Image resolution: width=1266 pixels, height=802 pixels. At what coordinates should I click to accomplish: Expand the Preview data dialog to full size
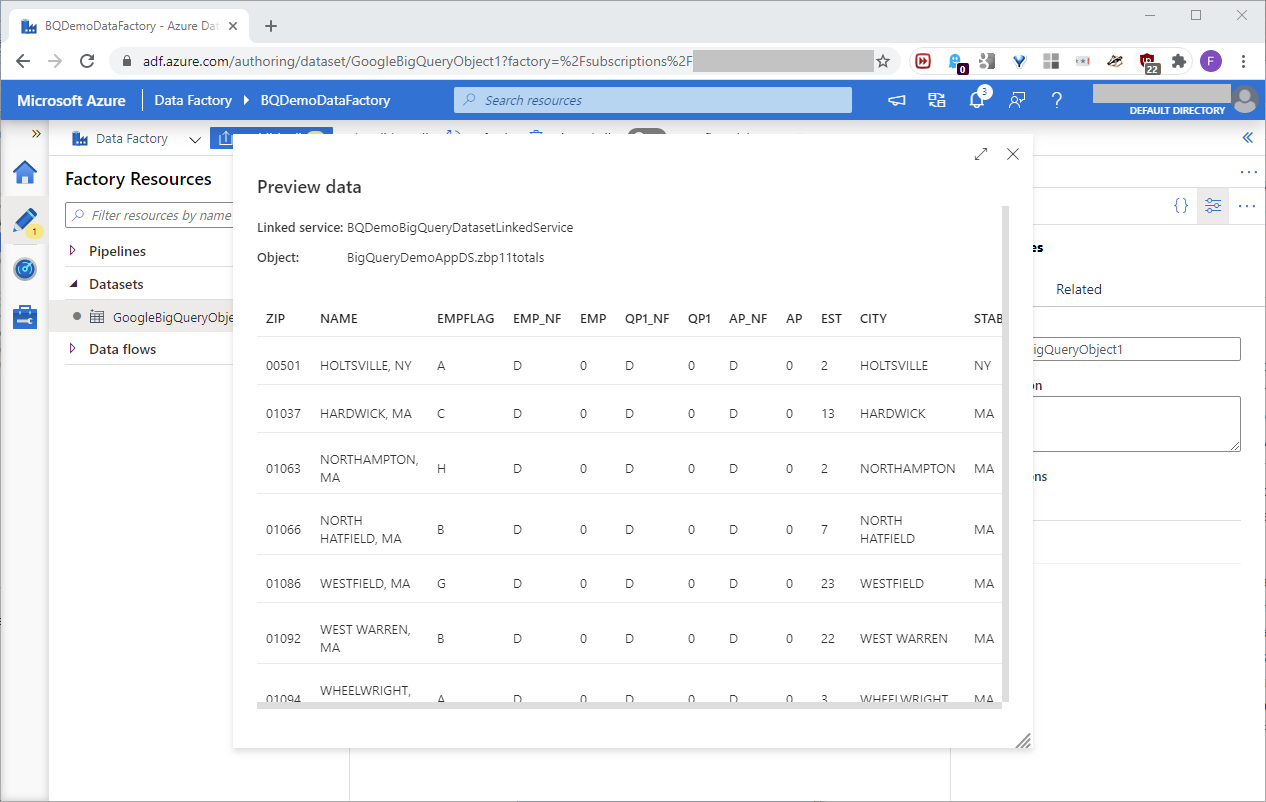pyautogui.click(x=981, y=154)
